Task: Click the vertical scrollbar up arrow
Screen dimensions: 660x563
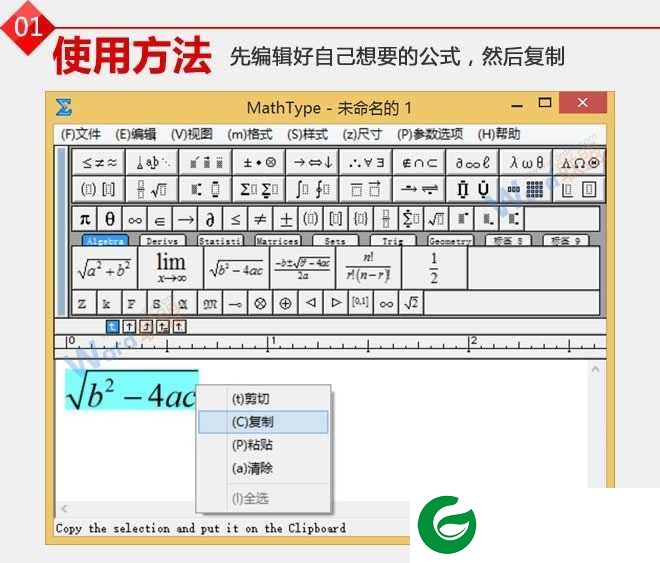Action: (x=595, y=369)
